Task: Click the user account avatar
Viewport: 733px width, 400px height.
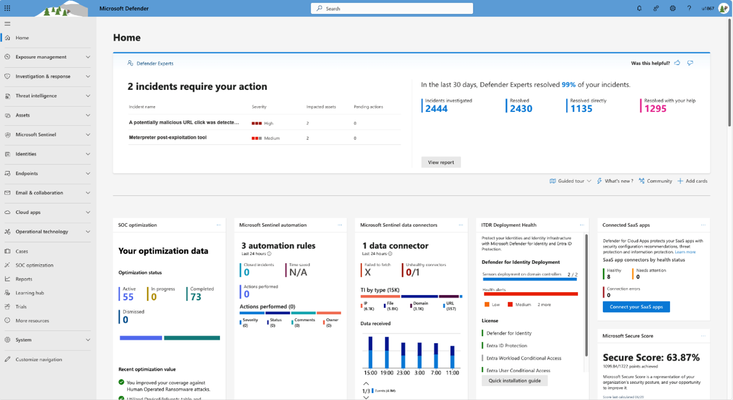Action: (723, 8)
